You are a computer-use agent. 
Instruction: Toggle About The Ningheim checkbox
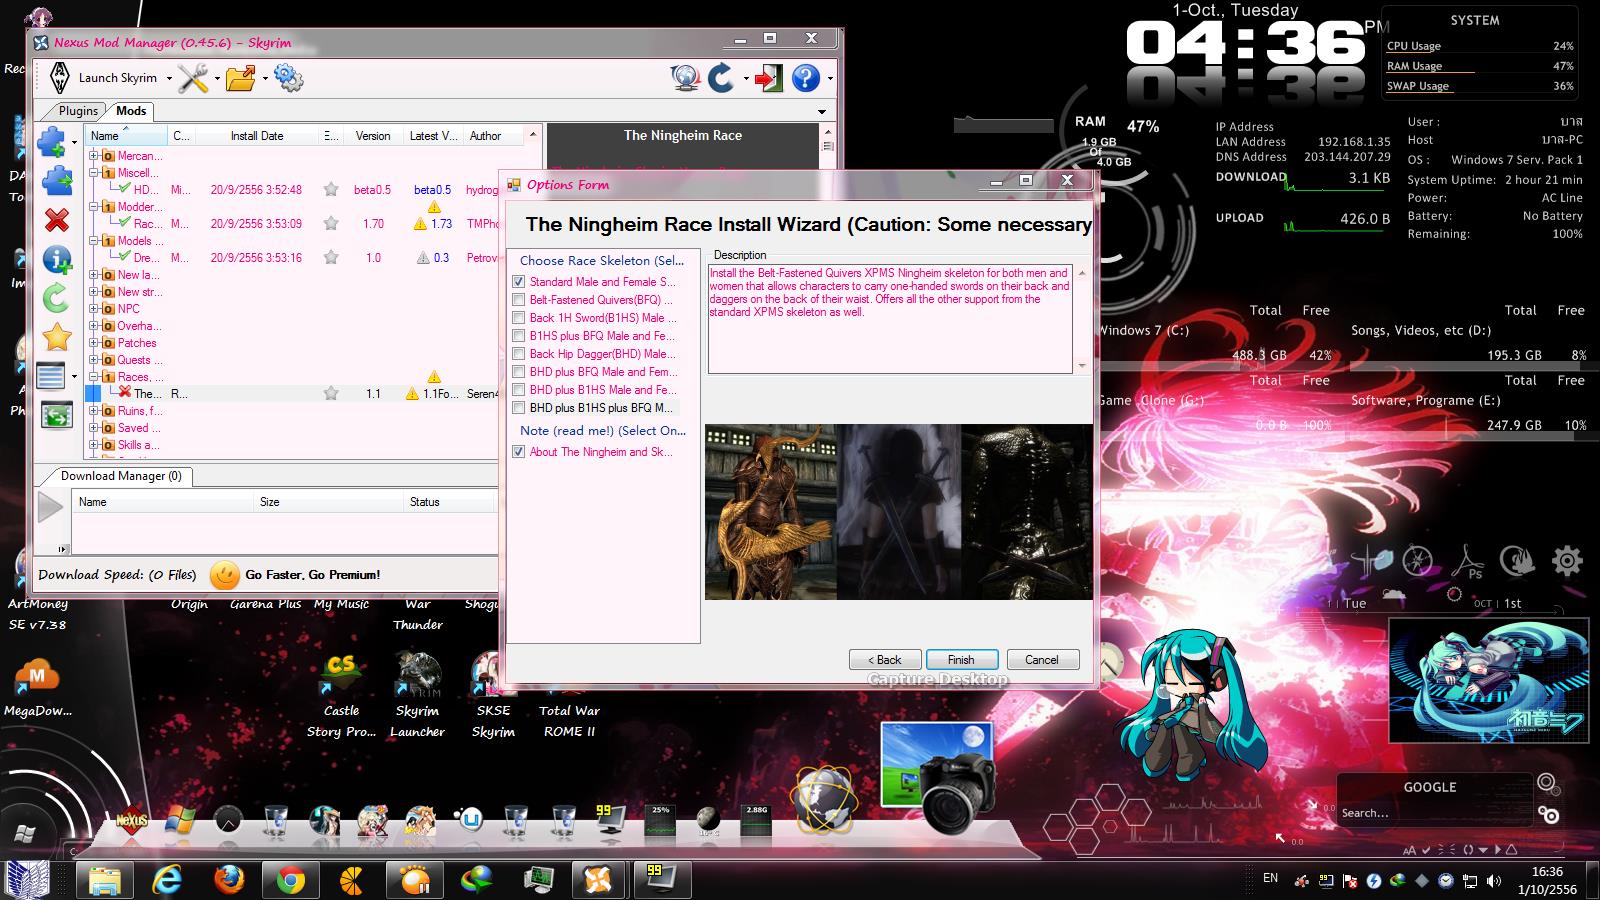click(x=518, y=452)
